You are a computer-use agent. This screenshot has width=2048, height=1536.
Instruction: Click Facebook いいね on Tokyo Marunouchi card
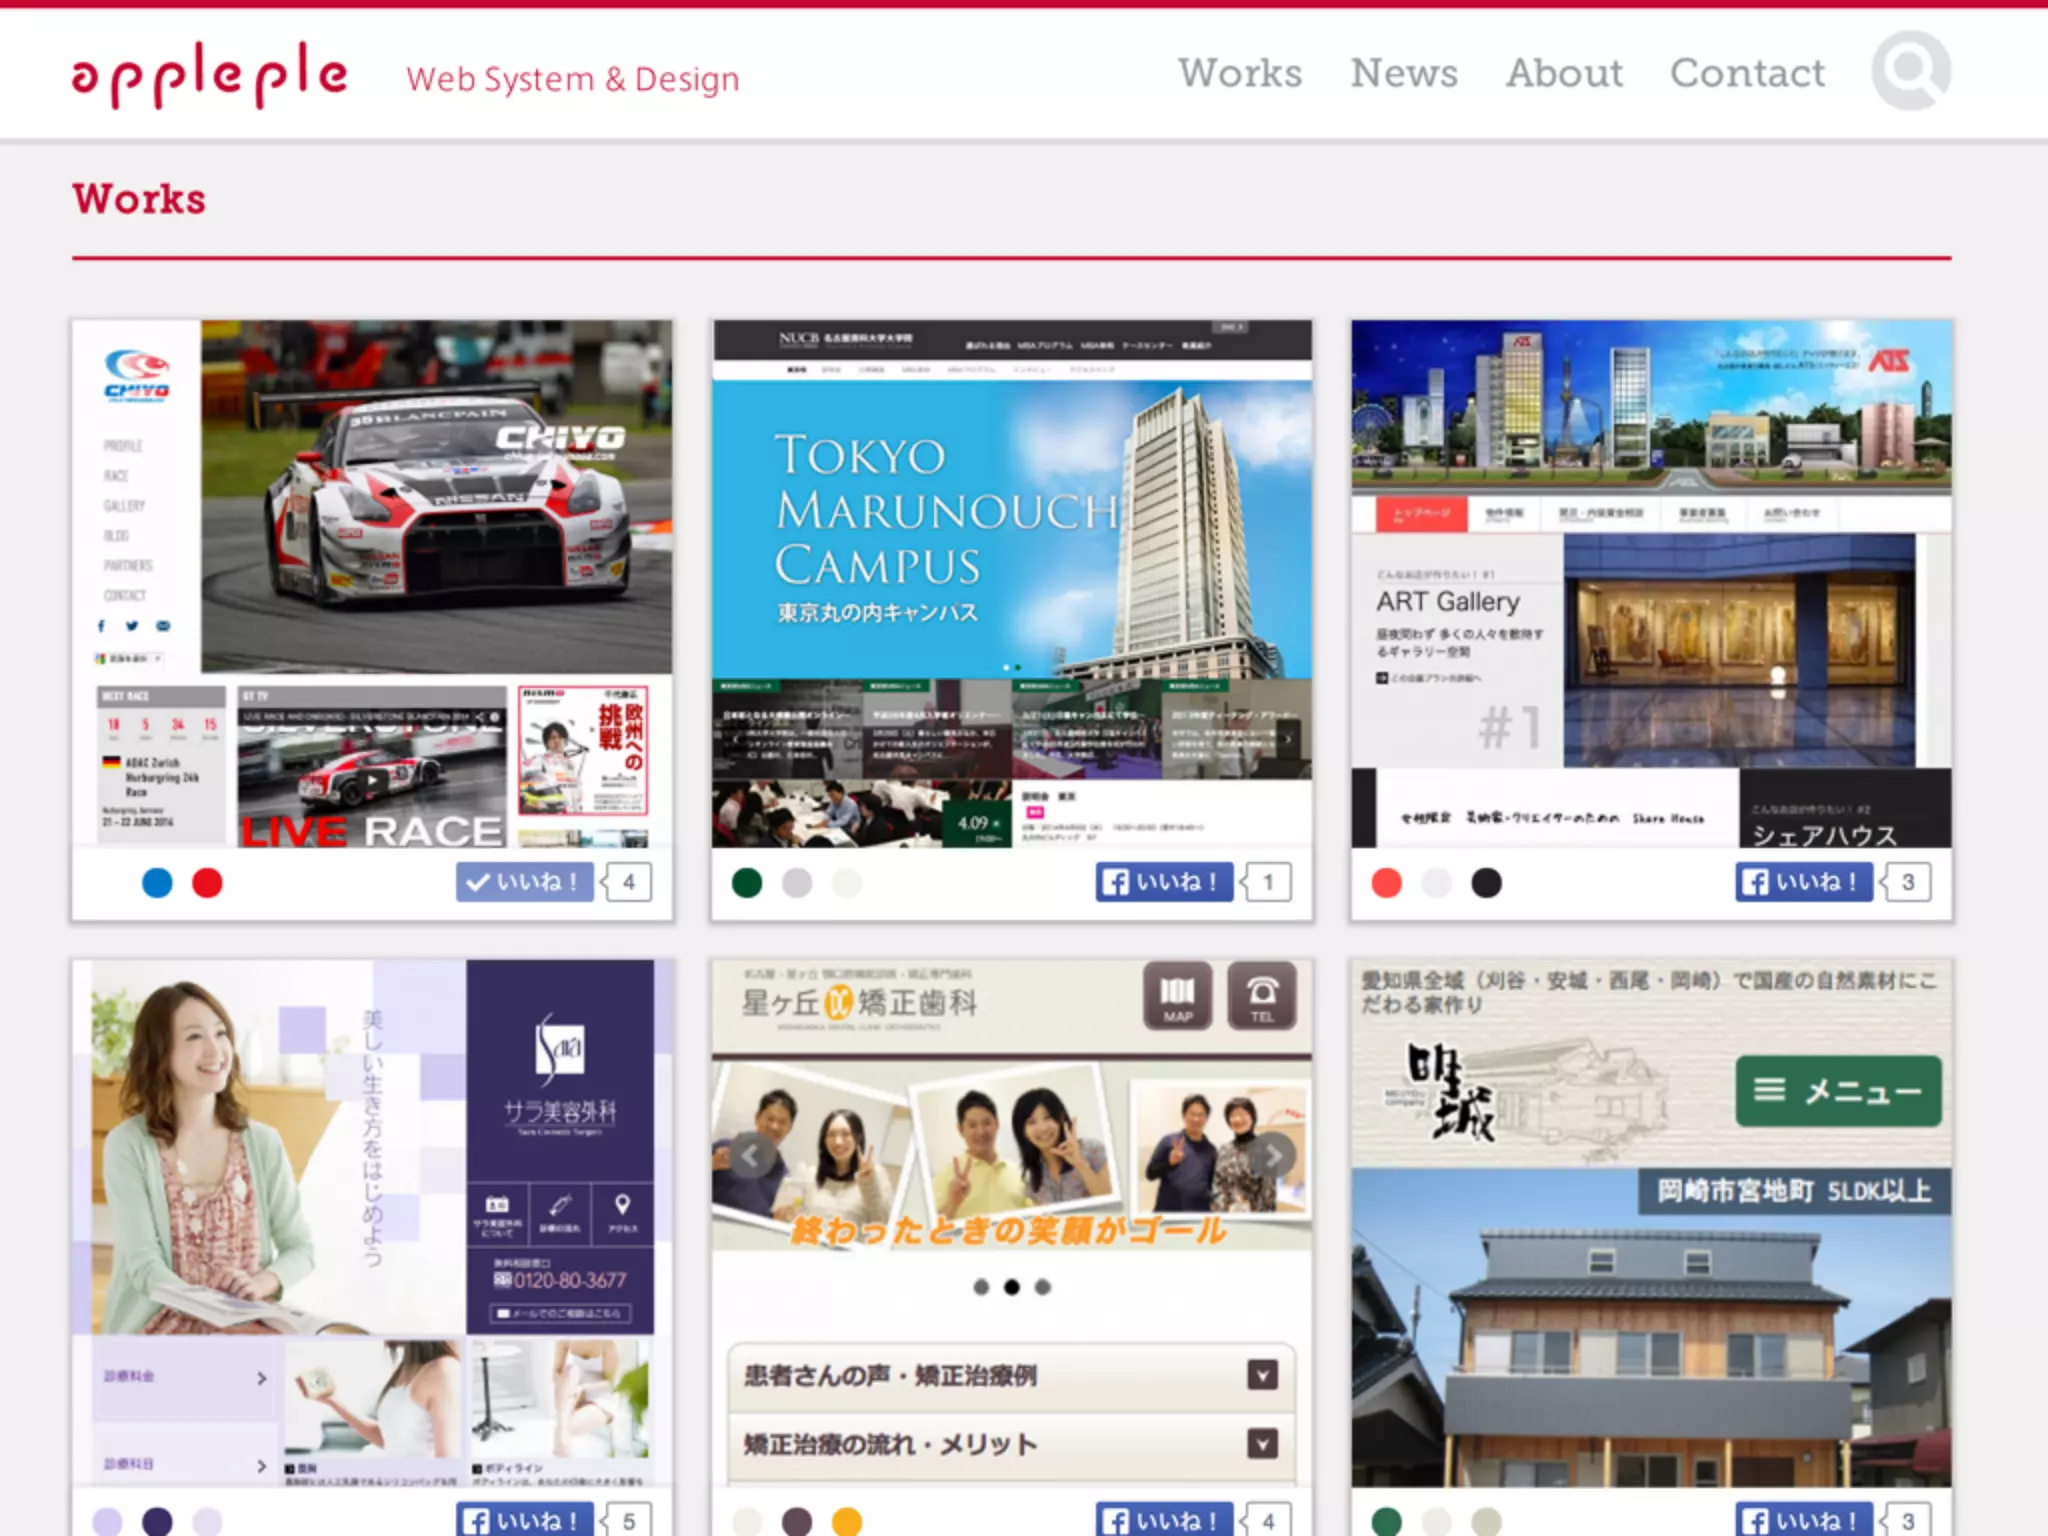coord(1164,882)
